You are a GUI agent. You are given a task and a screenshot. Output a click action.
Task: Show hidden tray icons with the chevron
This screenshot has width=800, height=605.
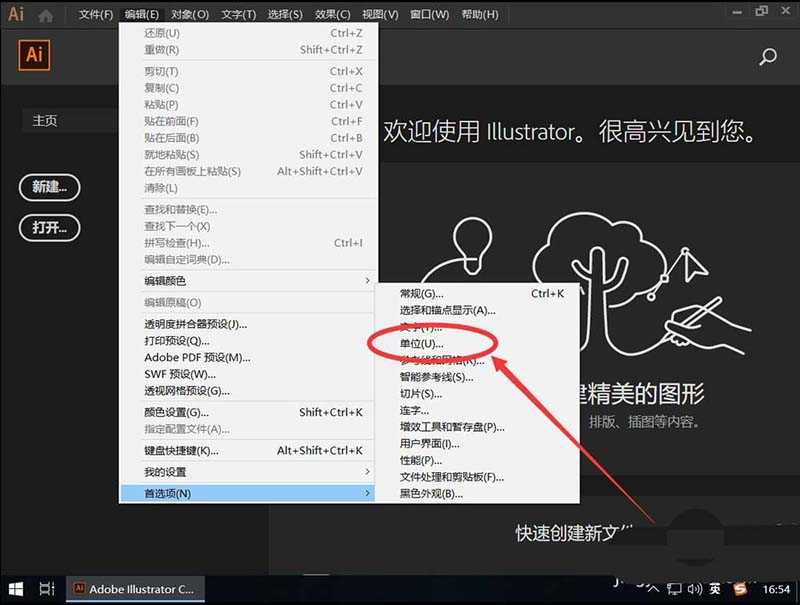tap(655, 588)
